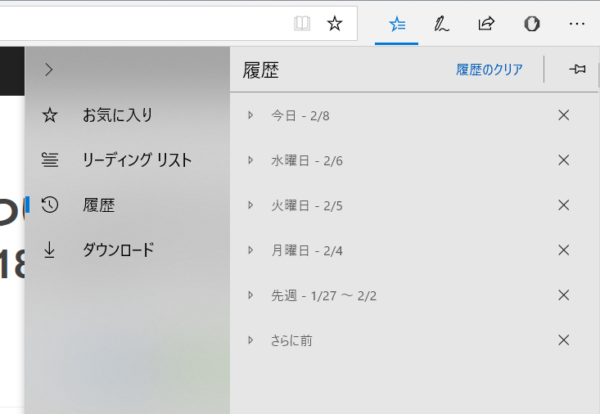Open the お気に入り section

pos(127,115)
